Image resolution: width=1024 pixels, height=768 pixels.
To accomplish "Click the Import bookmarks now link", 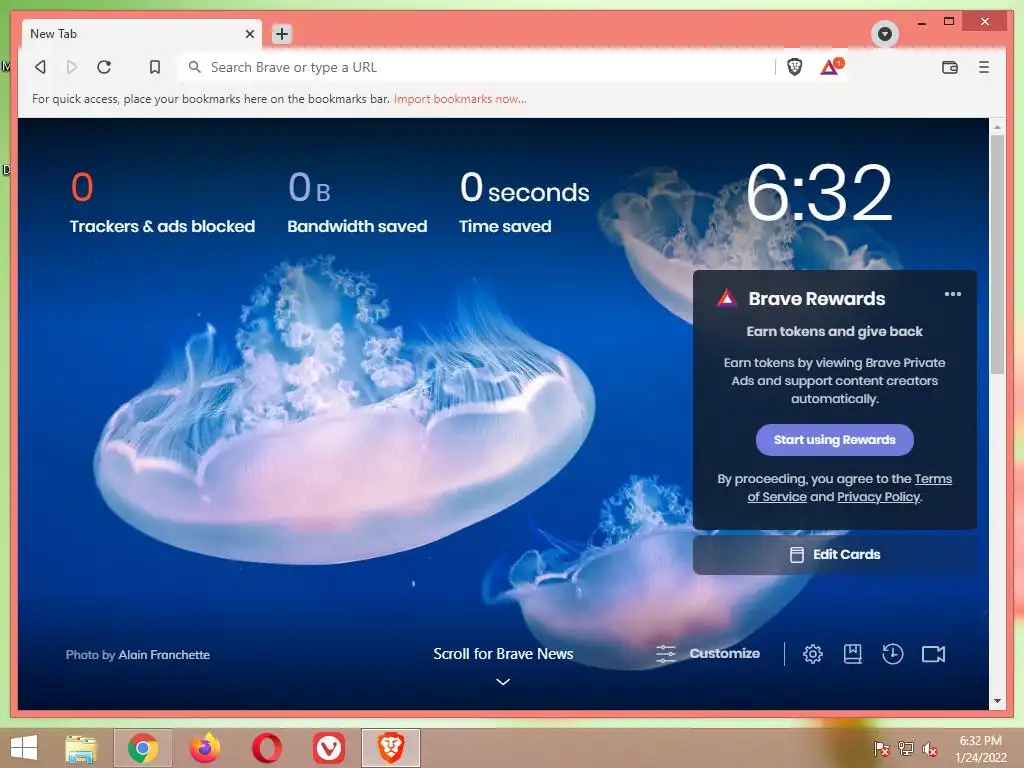I will [x=460, y=99].
